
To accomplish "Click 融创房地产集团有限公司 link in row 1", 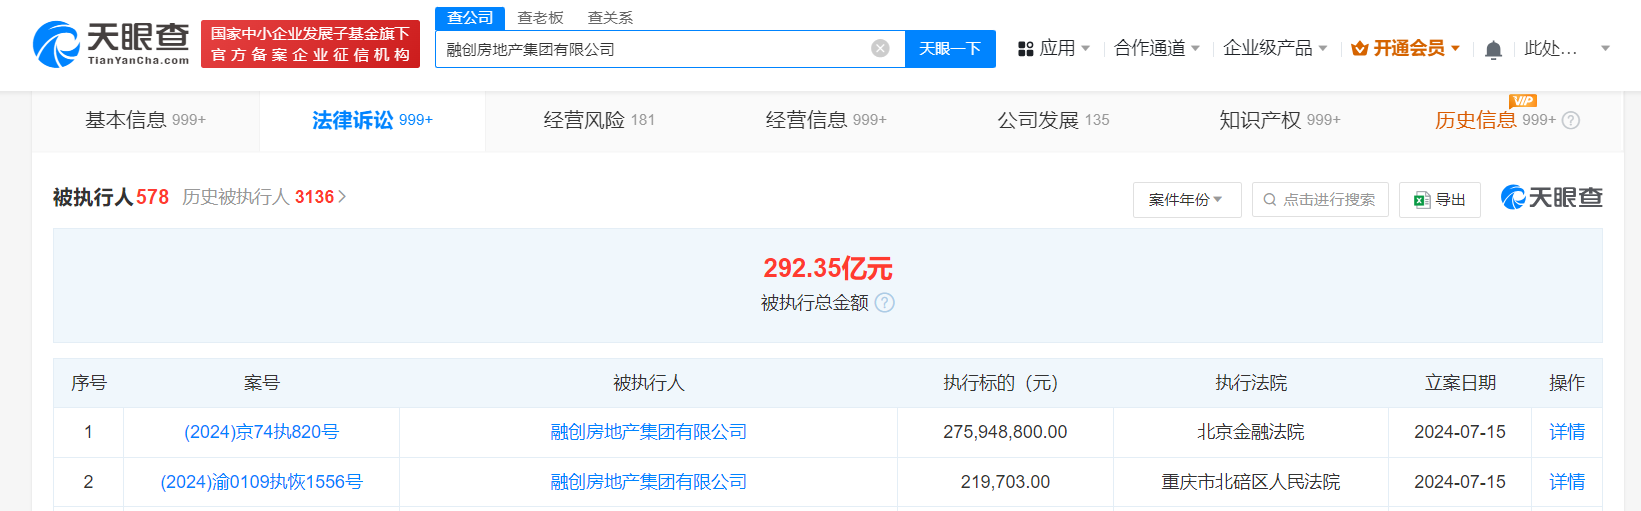I will [x=648, y=432].
